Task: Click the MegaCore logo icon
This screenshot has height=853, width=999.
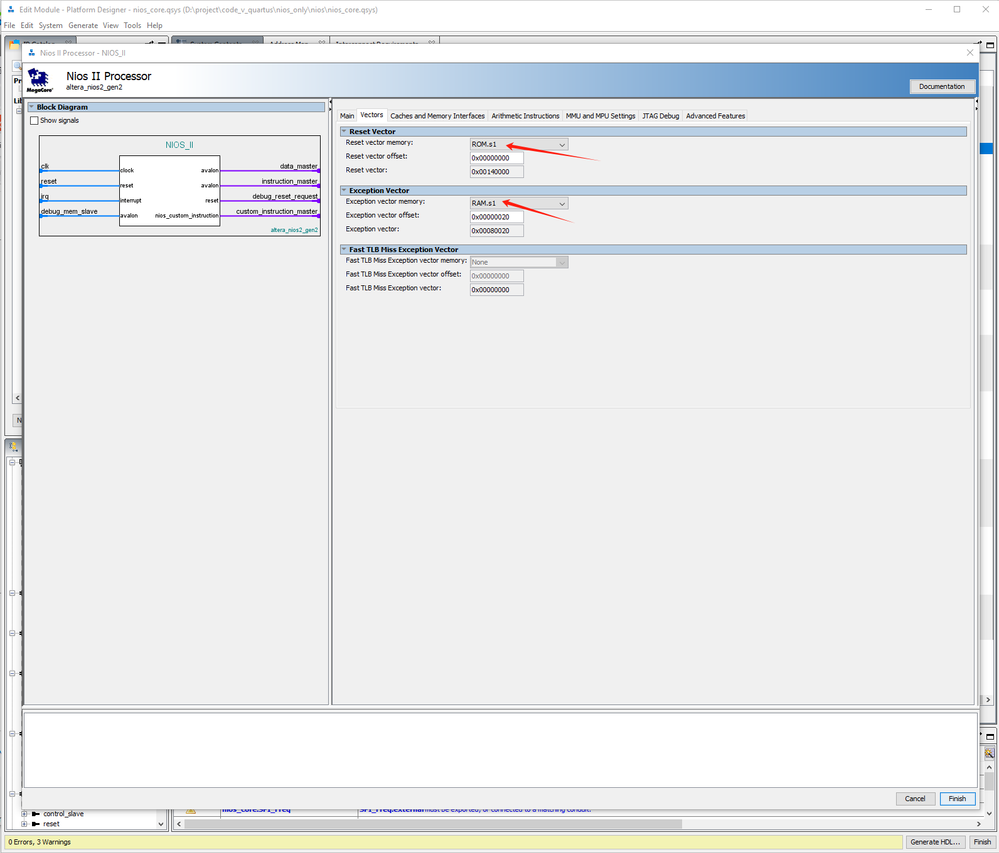Action: [x=40, y=81]
